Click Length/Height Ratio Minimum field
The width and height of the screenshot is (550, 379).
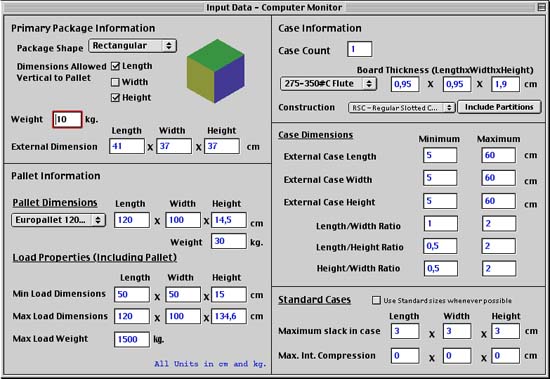coord(440,246)
